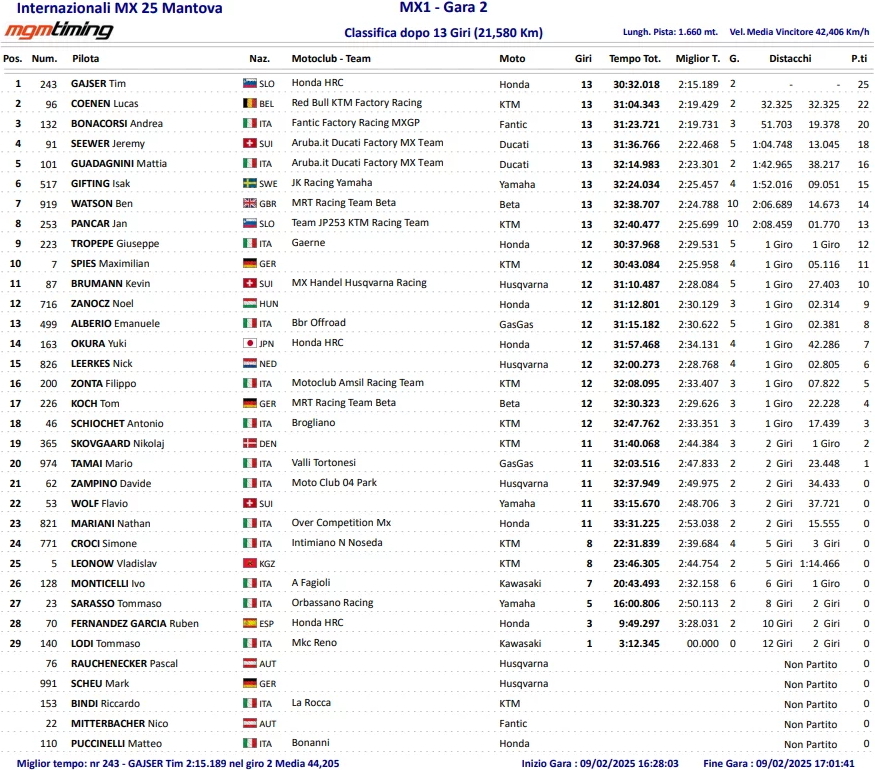This screenshot has height=770, width=875.
Task: Click Lungh. Pista 1.660 mt. text
Action: tap(670, 32)
